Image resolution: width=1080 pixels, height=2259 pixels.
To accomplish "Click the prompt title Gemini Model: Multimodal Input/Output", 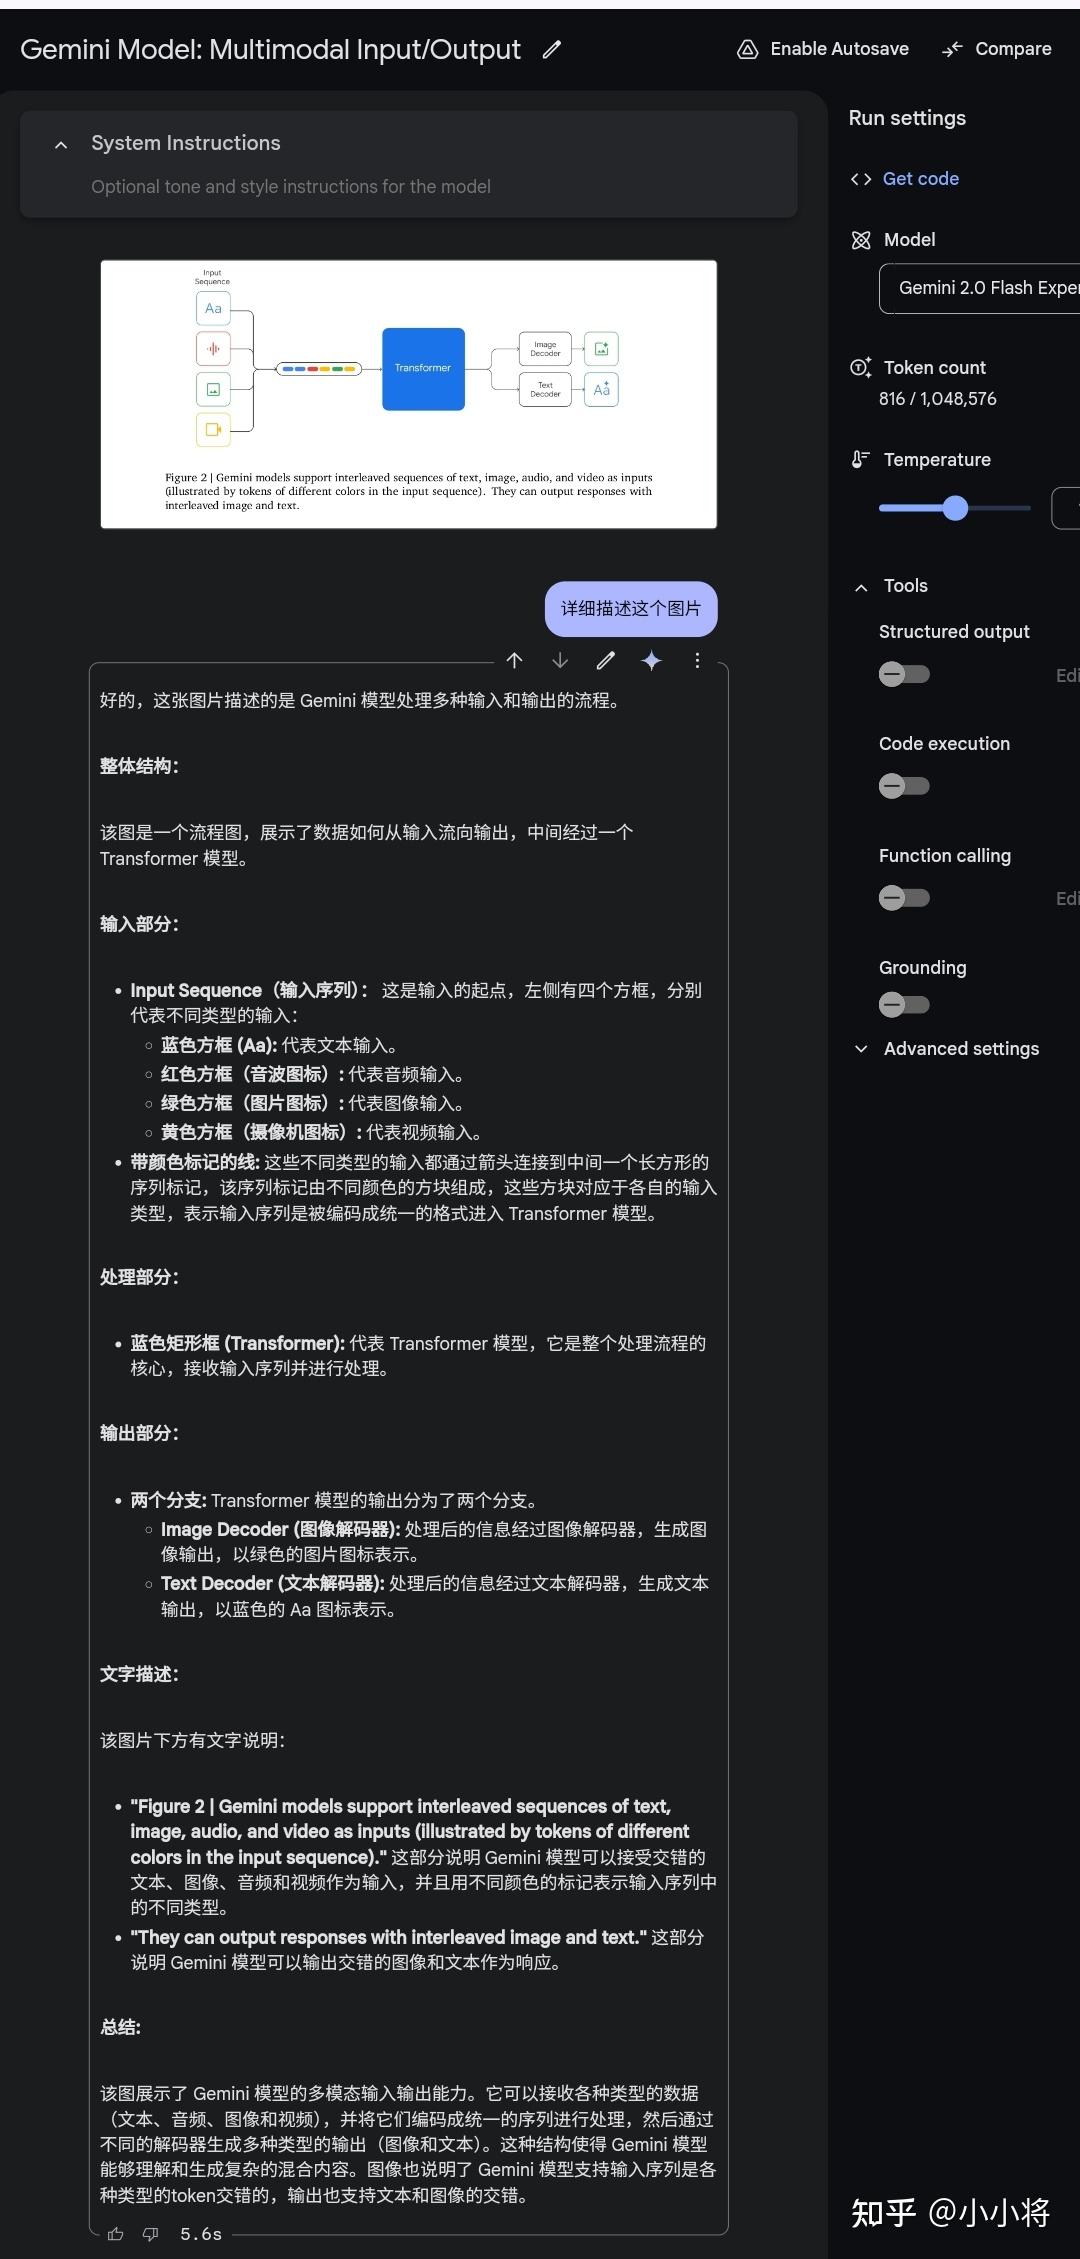I will (270, 50).
